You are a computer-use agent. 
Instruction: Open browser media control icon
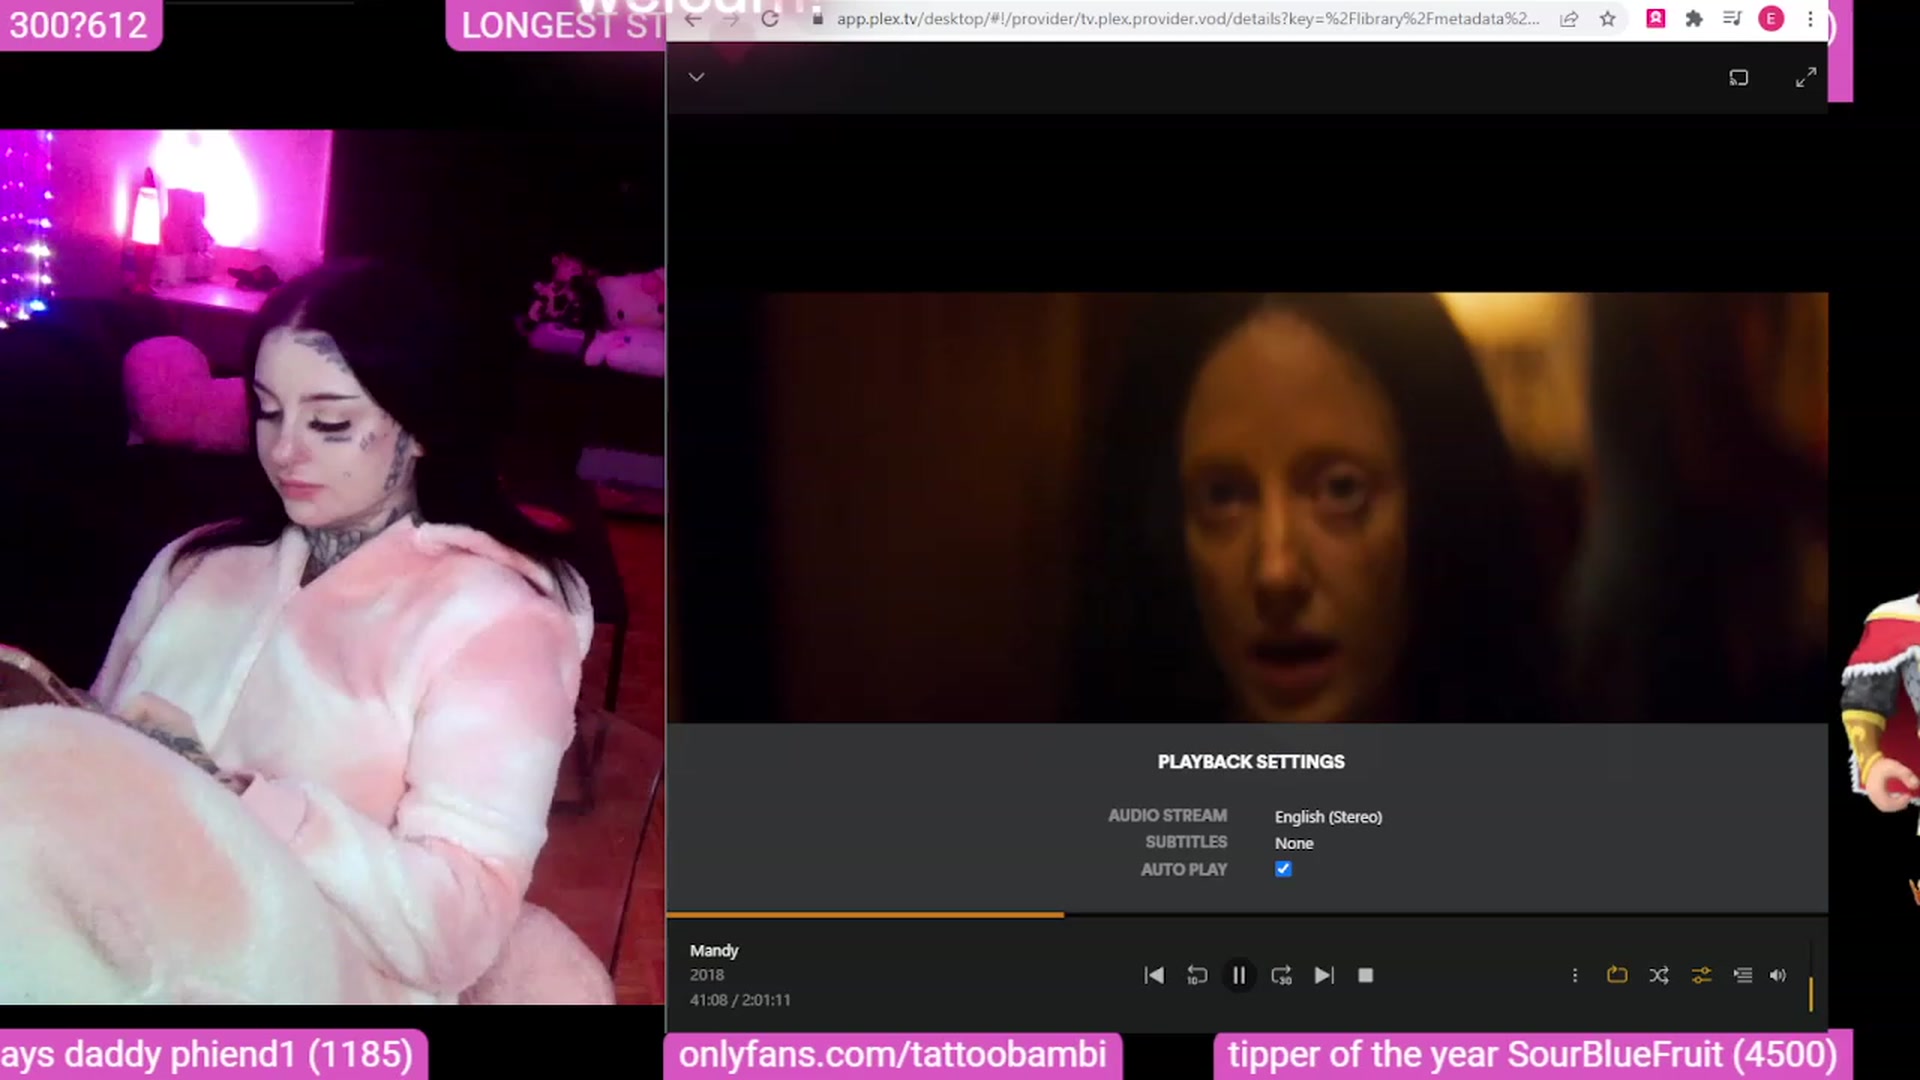(1732, 19)
